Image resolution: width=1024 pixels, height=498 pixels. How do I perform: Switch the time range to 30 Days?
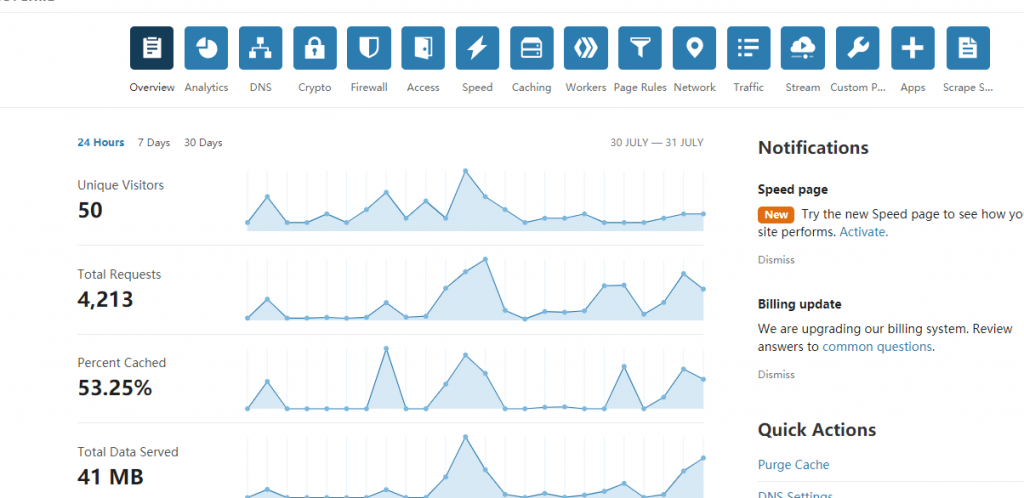pos(203,143)
